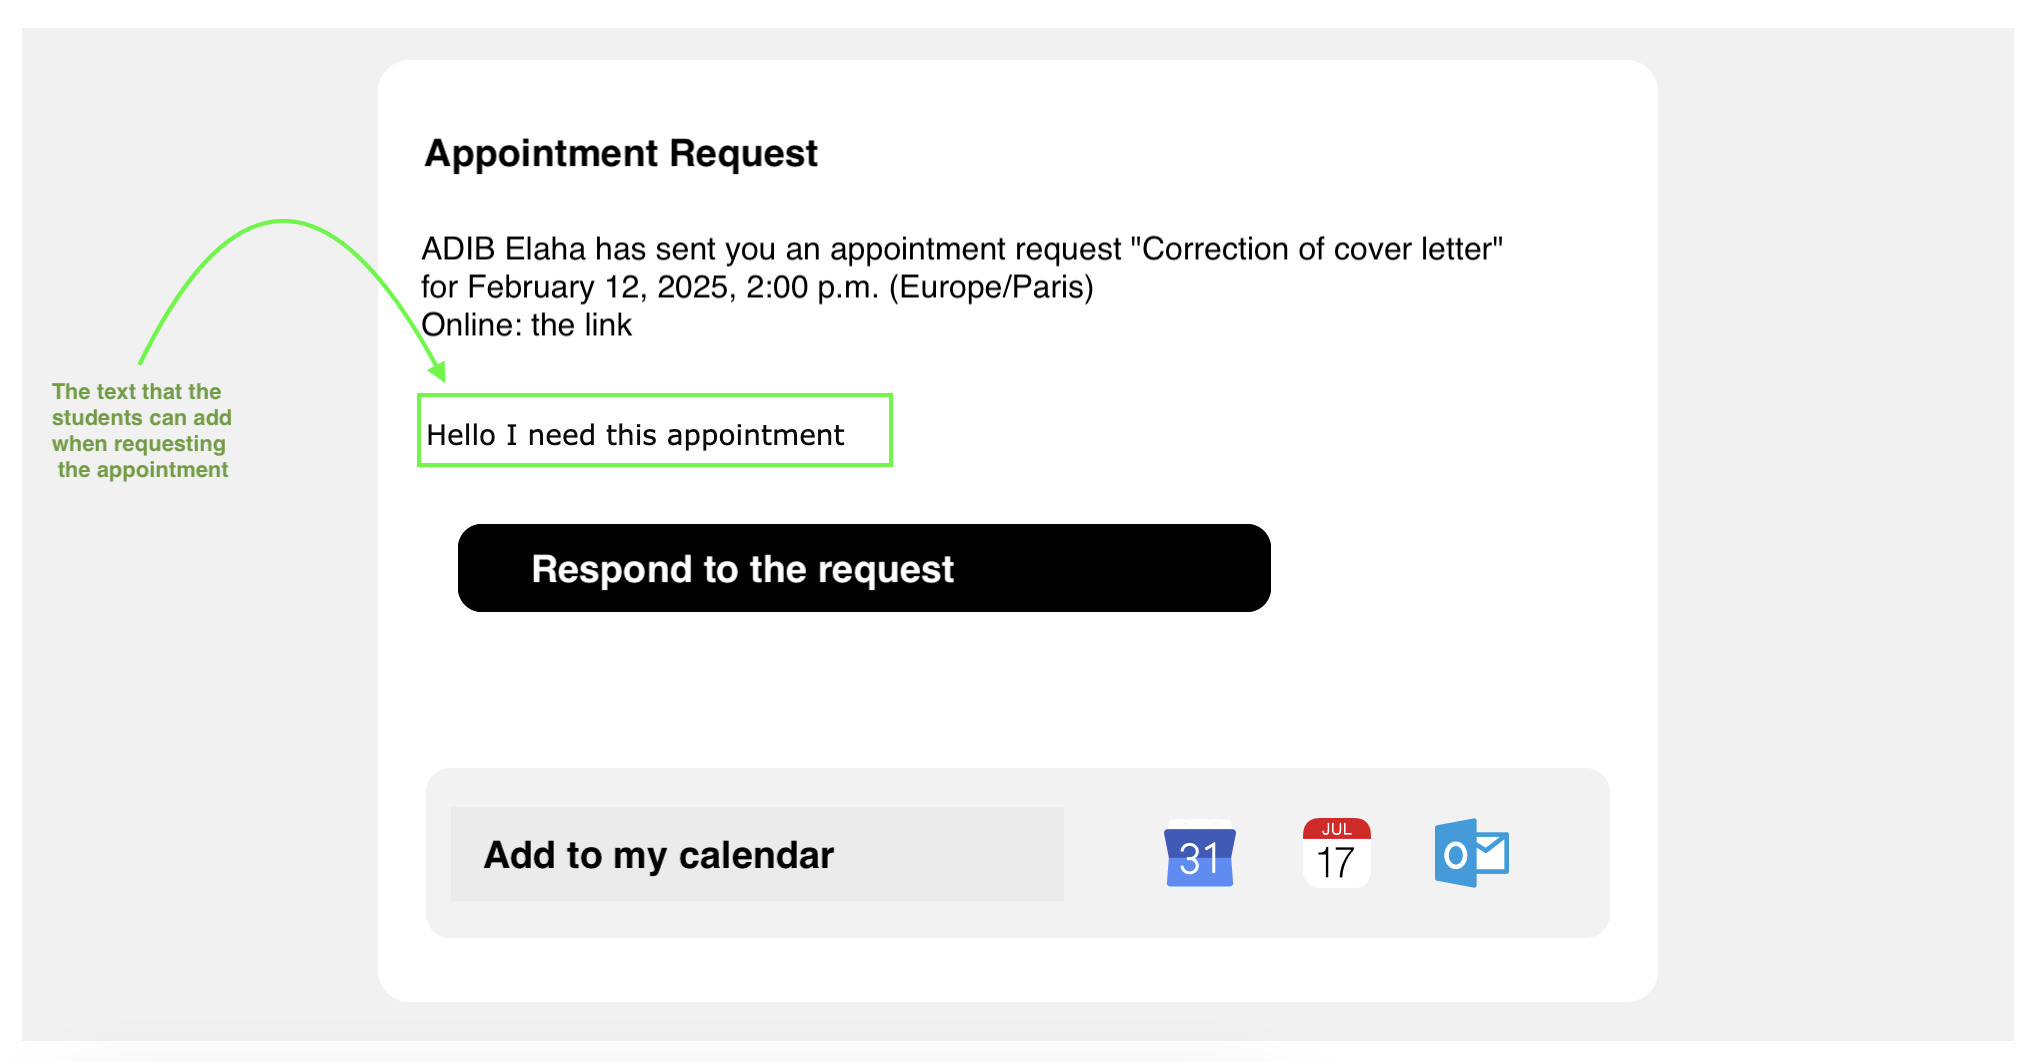Click the date February 12, 2025
2040x1062 pixels.
coord(602,287)
